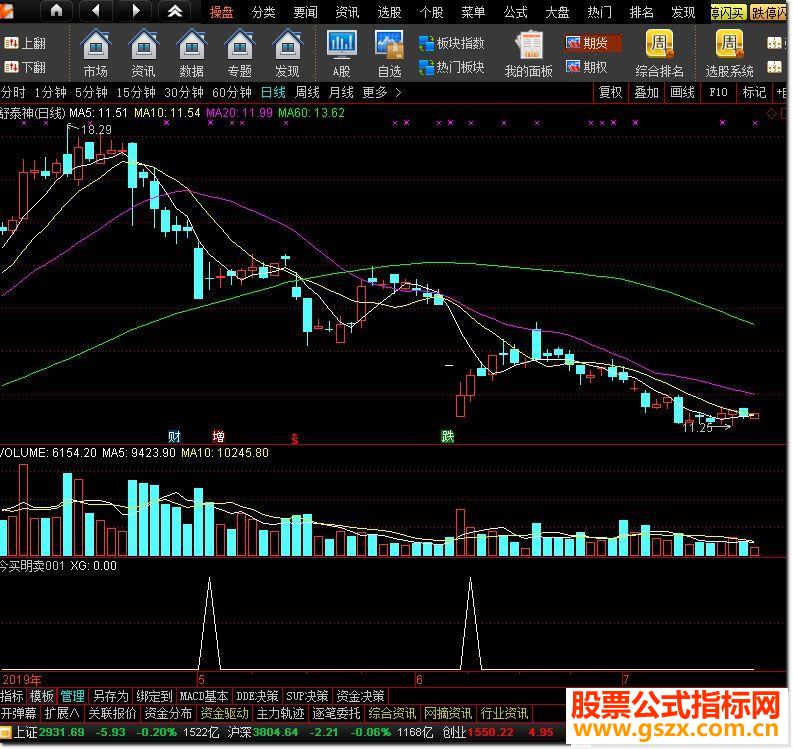
Task: Click 下翻 page-down button
Action: click(25, 67)
